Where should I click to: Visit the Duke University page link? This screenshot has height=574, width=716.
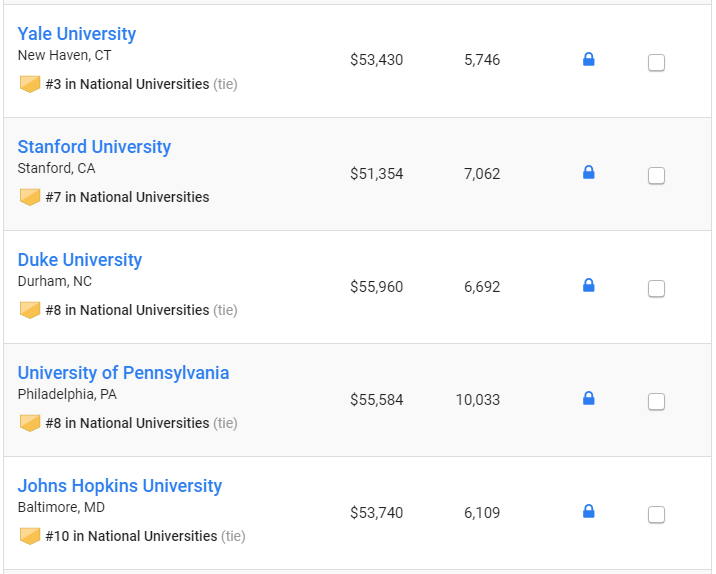pos(80,260)
